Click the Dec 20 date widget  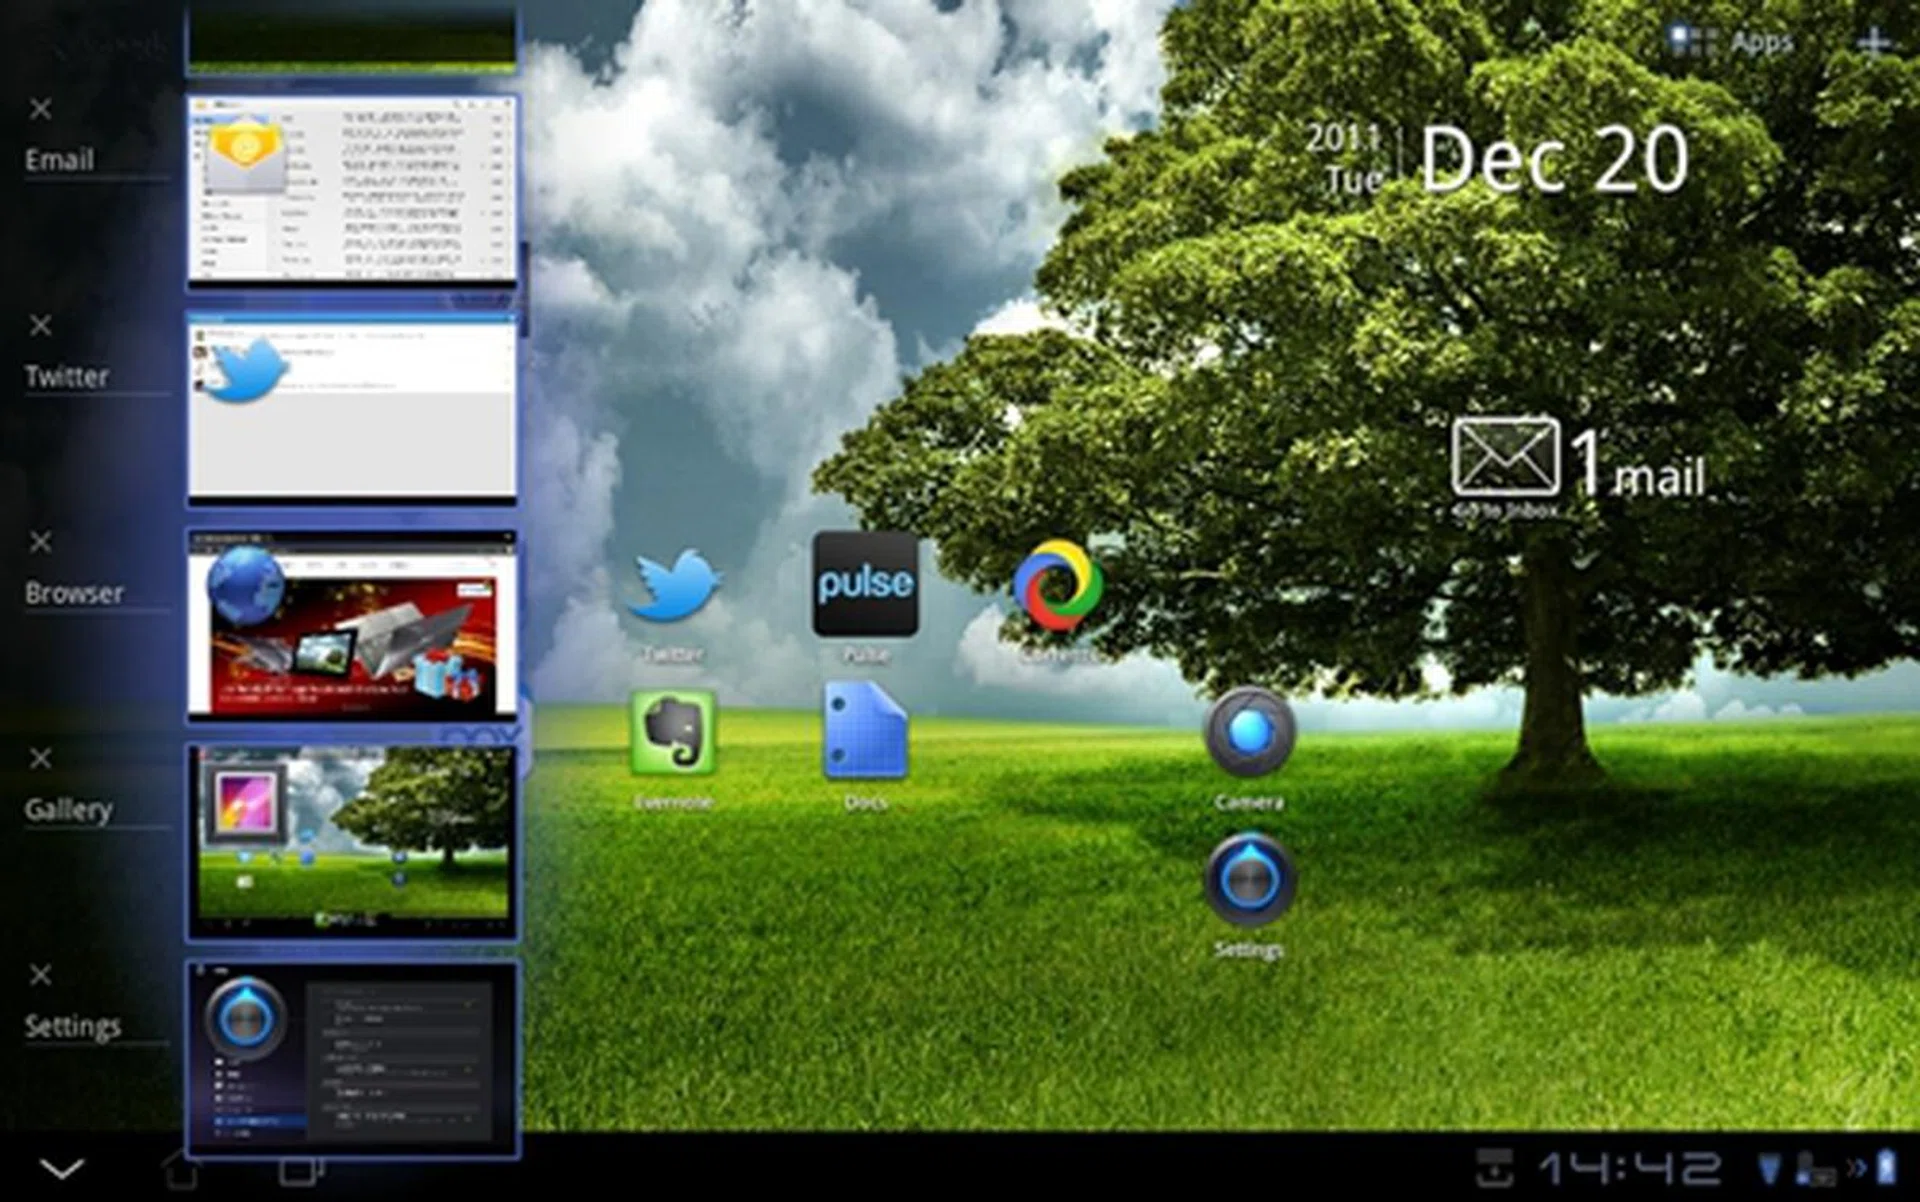point(1552,160)
